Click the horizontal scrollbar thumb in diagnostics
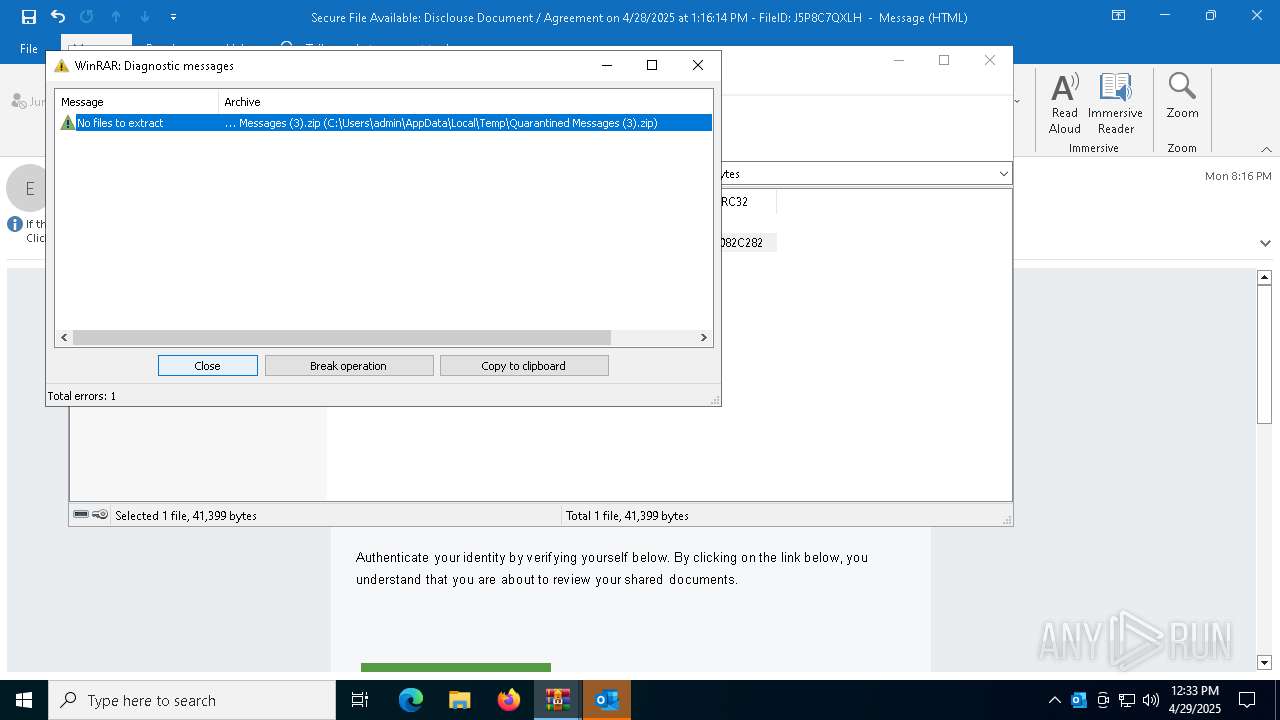 (341, 338)
